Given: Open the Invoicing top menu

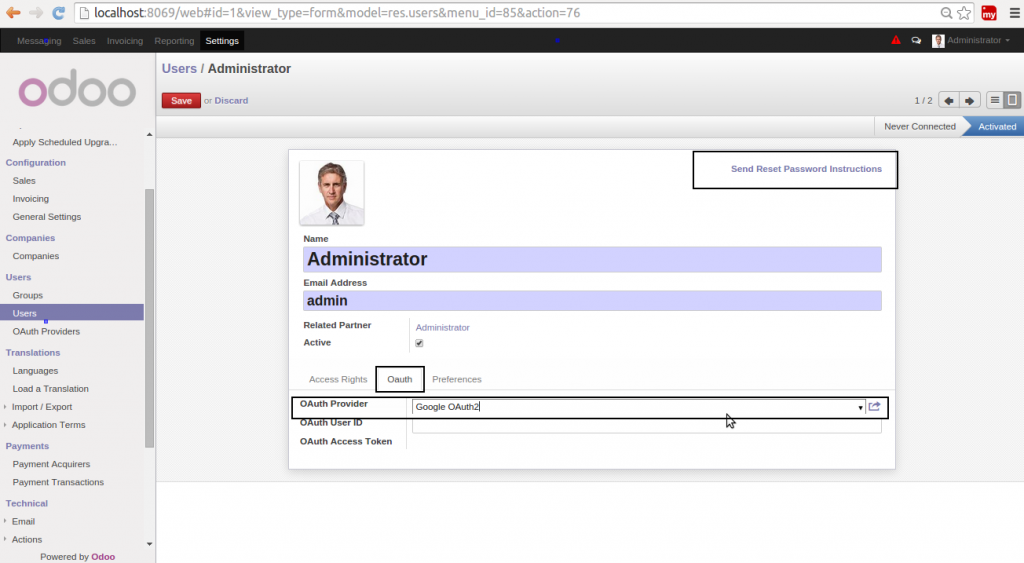Looking at the screenshot, I should 125,40.
